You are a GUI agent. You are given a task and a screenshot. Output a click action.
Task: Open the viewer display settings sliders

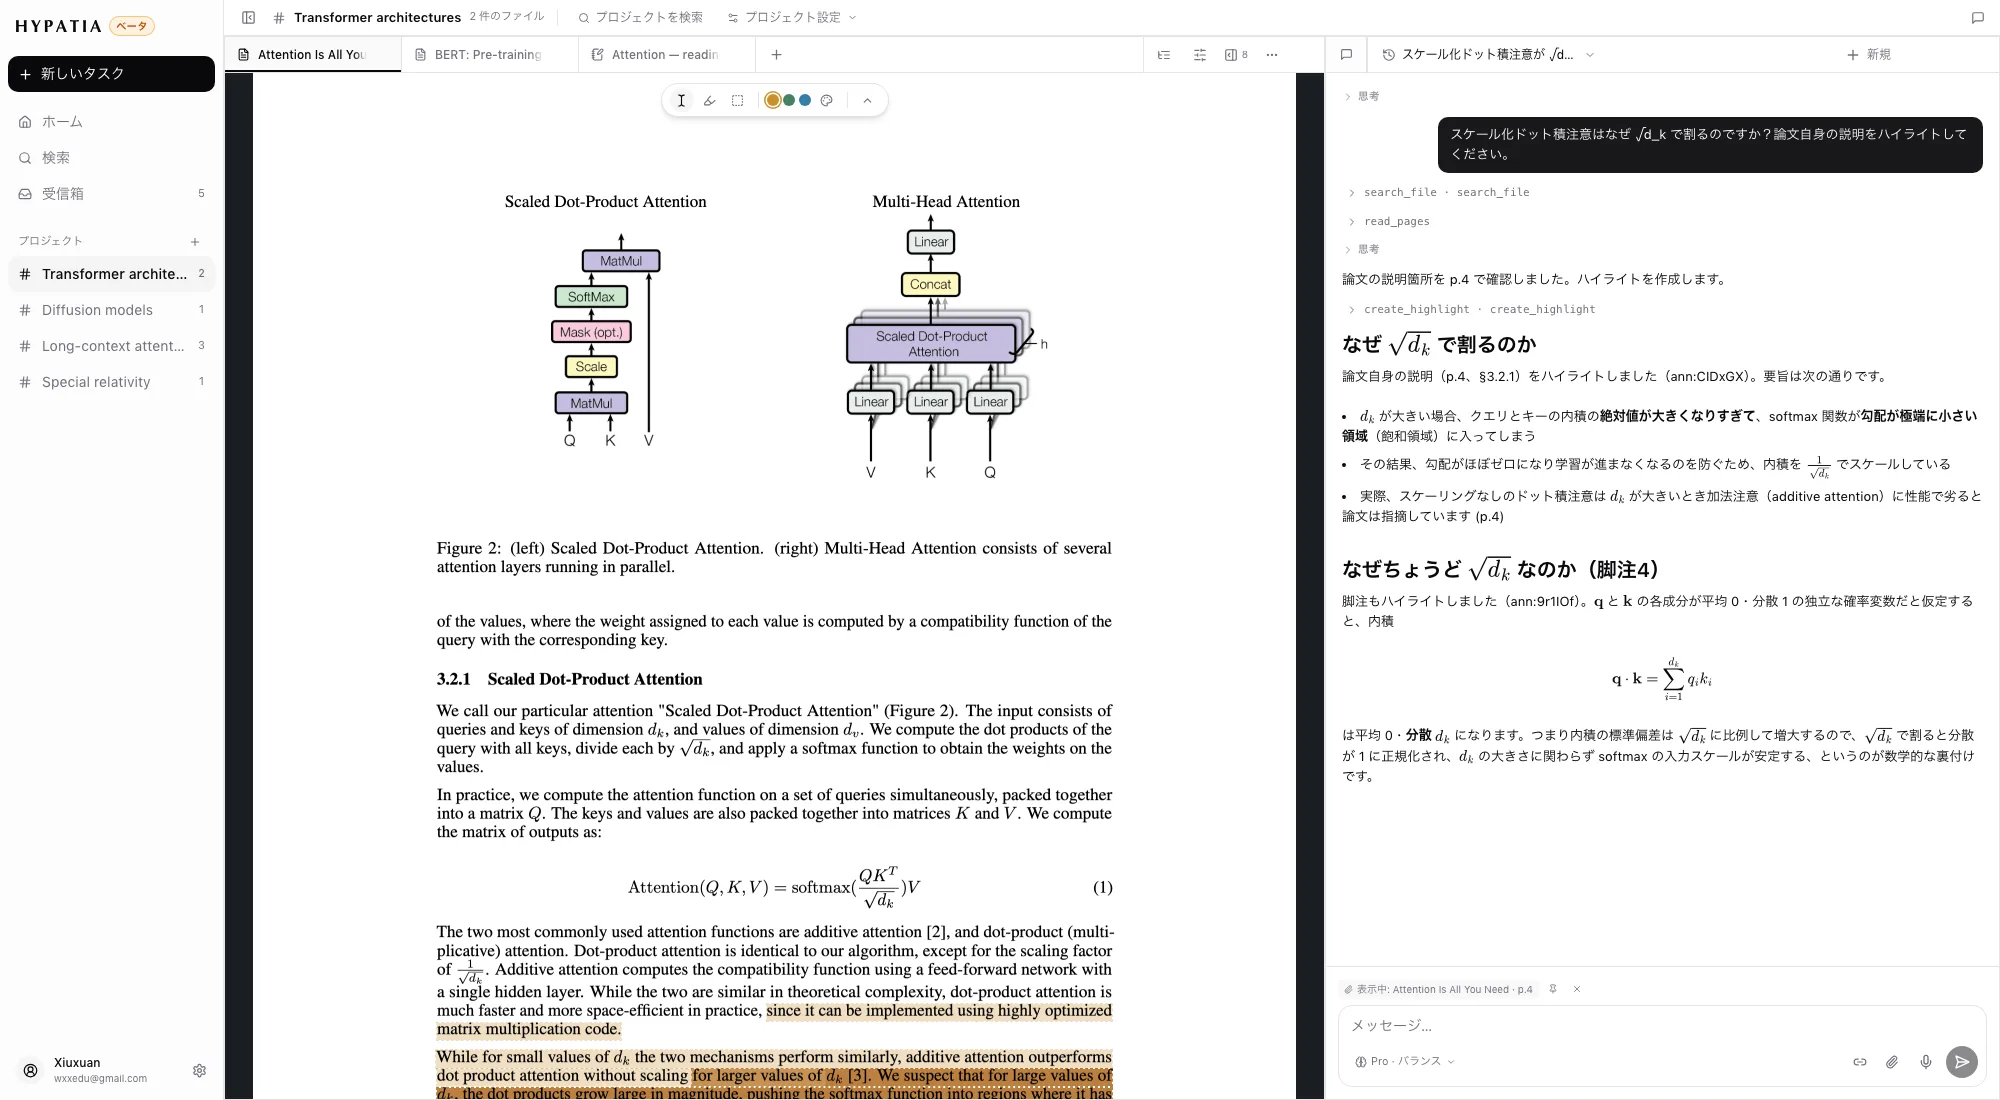[x=1200, y=55]
